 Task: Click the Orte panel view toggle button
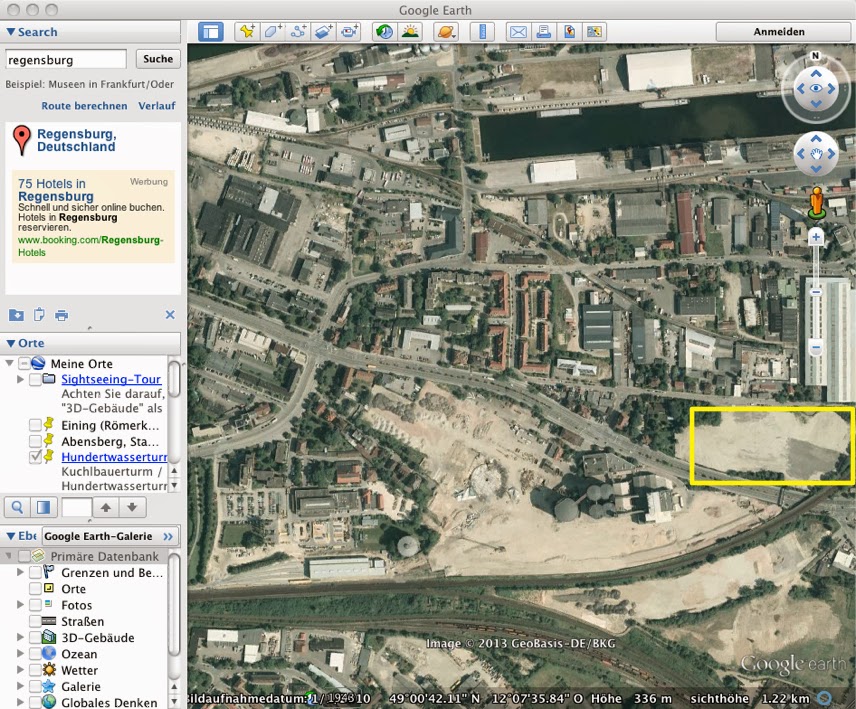[43, 508]
